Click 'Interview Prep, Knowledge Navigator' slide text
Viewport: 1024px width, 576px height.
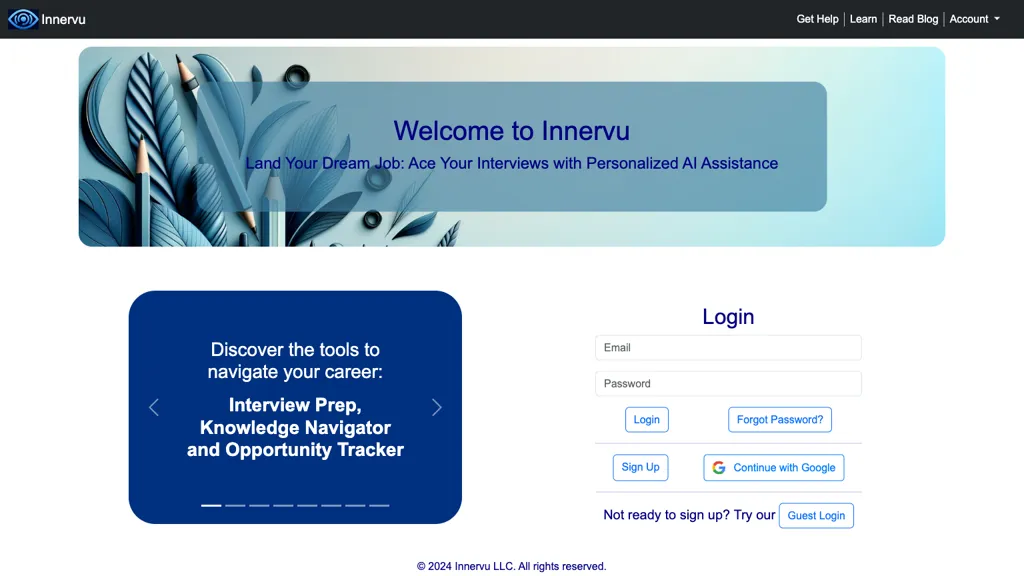tap(295, 427)
